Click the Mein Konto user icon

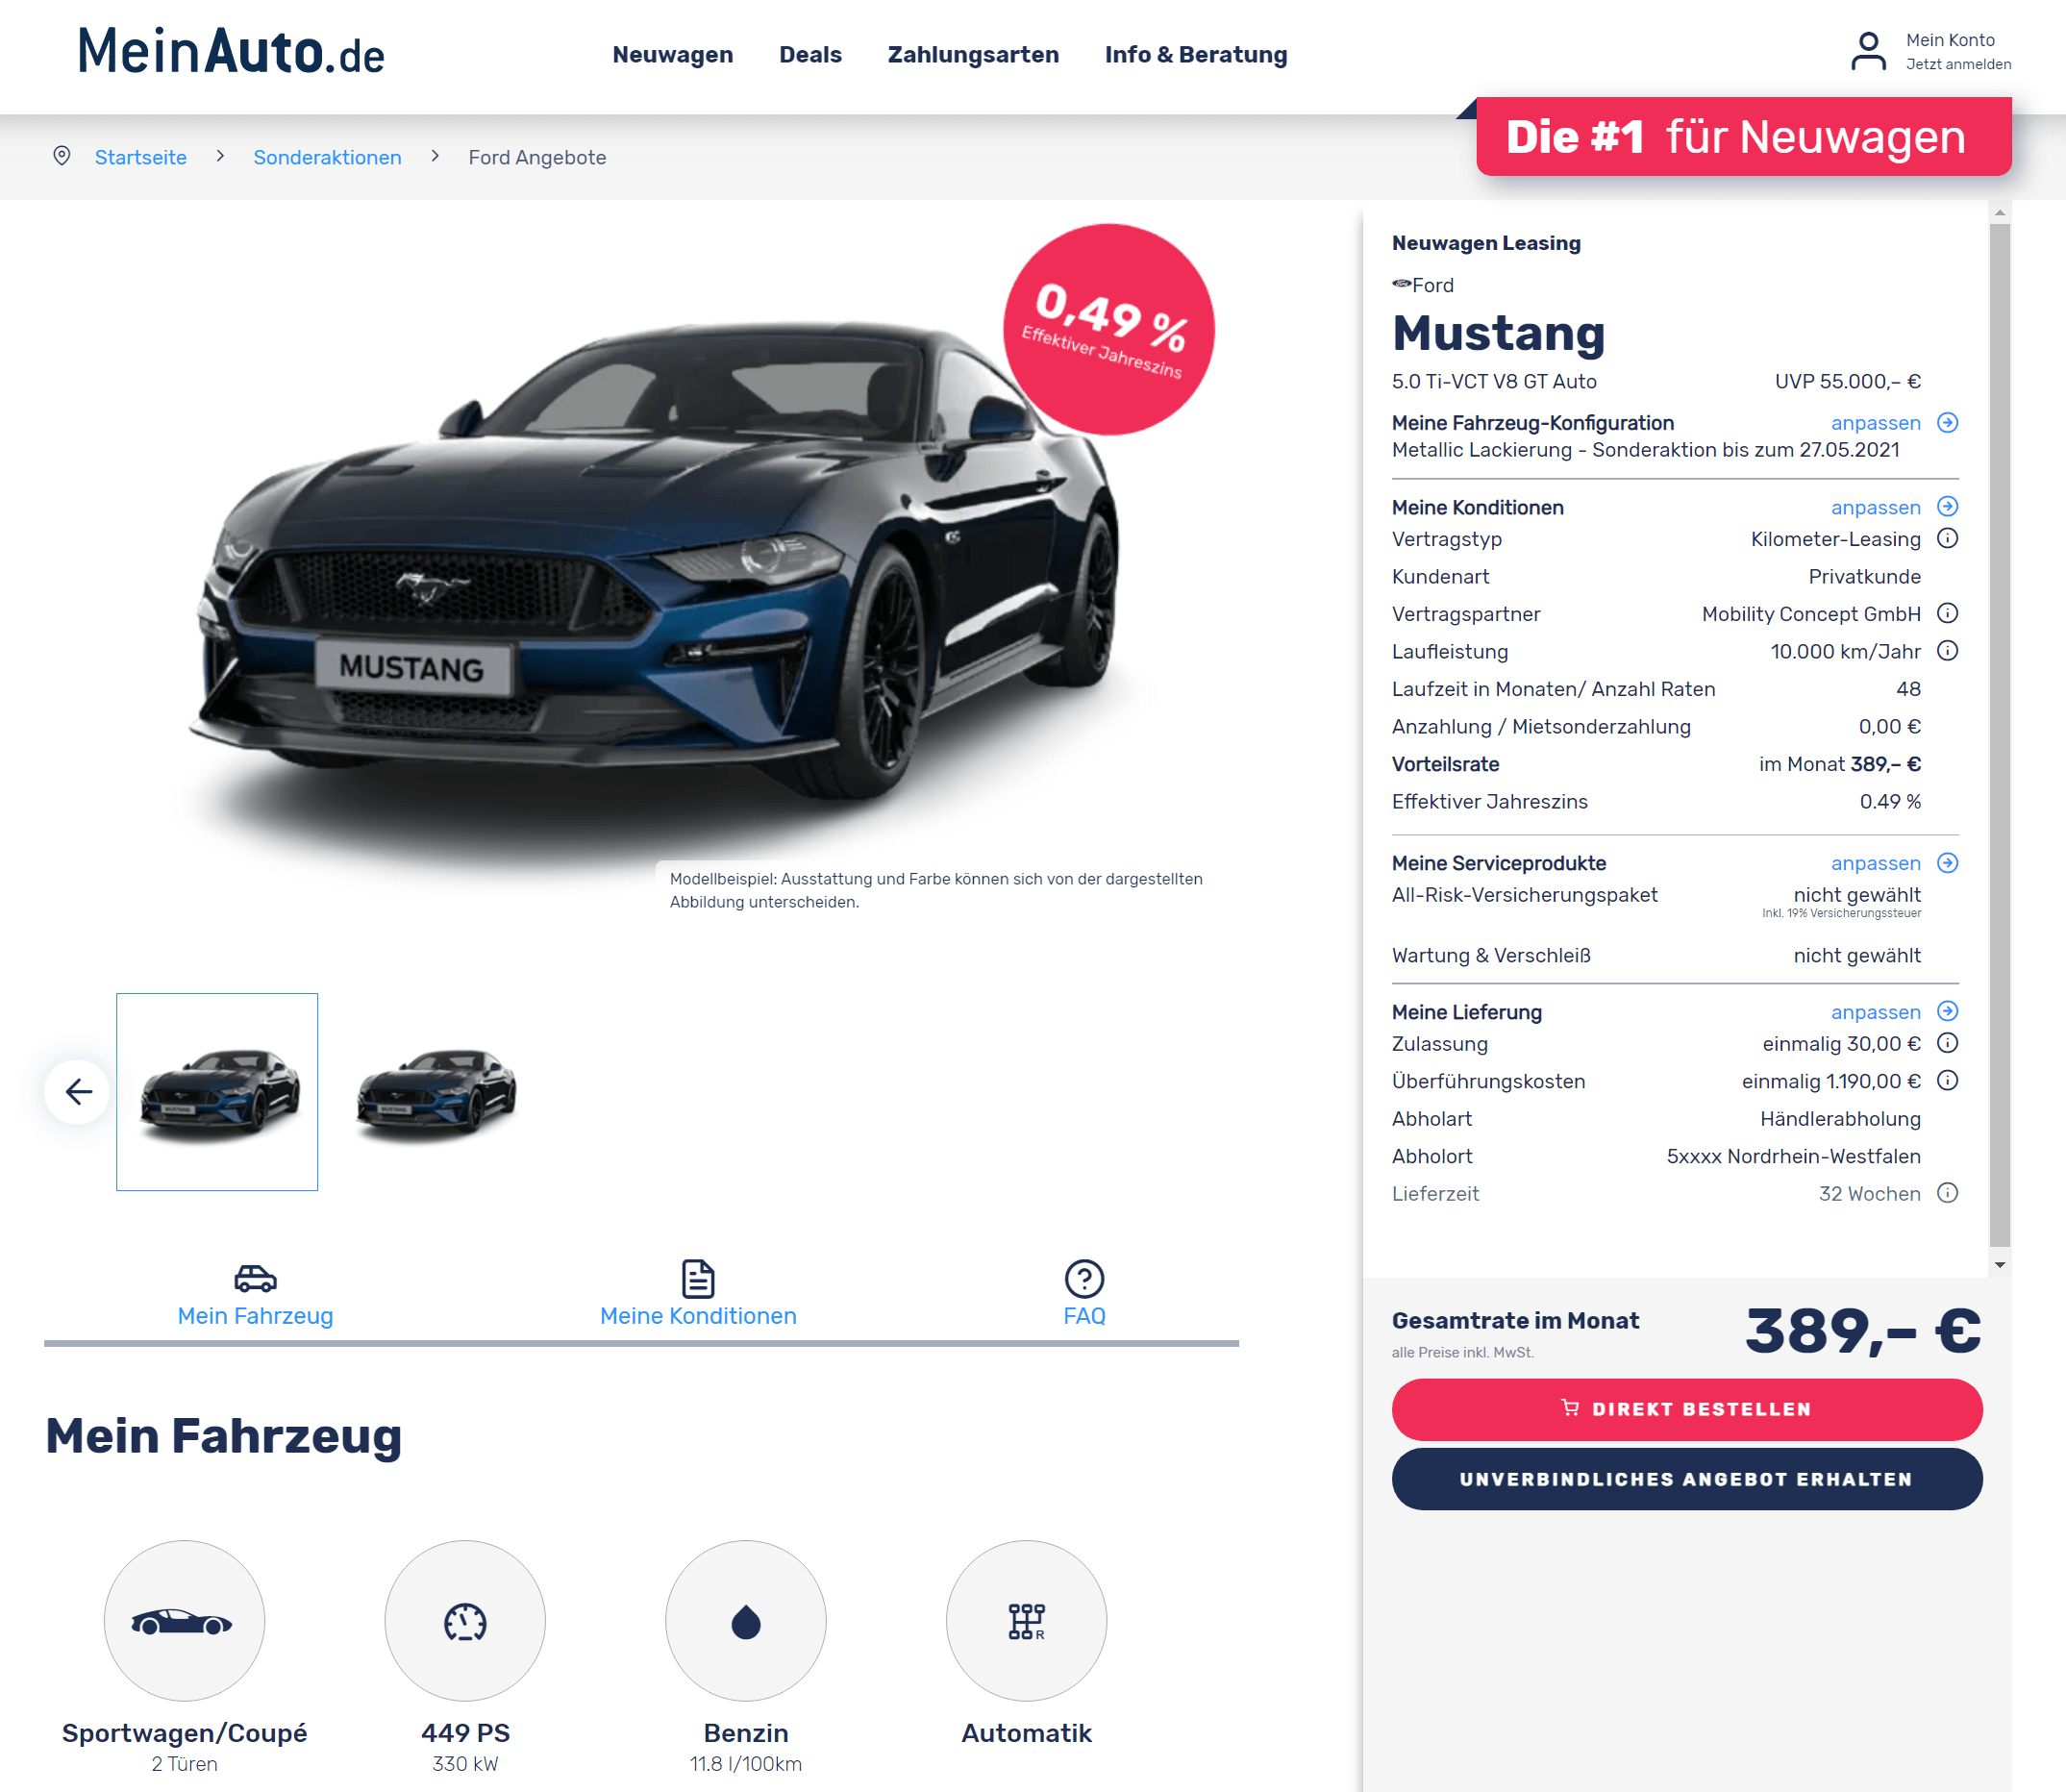[x=1867, y=52]
